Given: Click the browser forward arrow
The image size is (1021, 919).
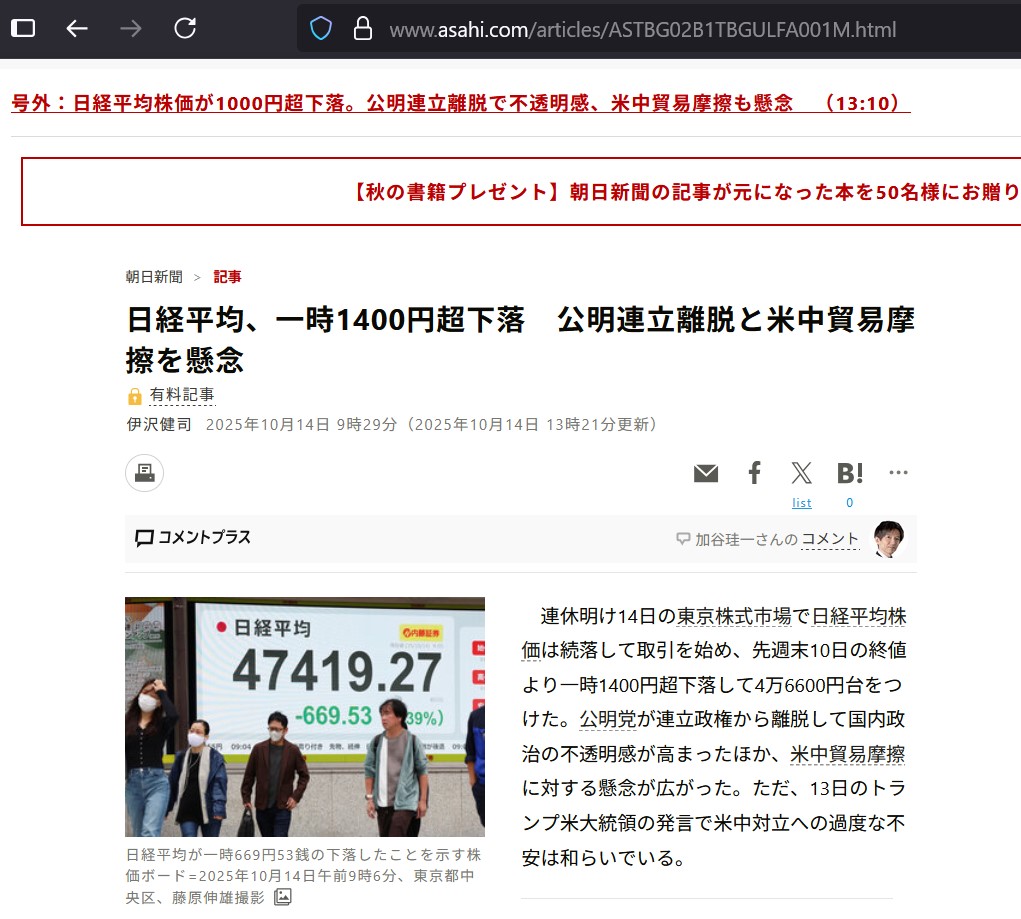Looking at the screenshot, I should (130, 29).
